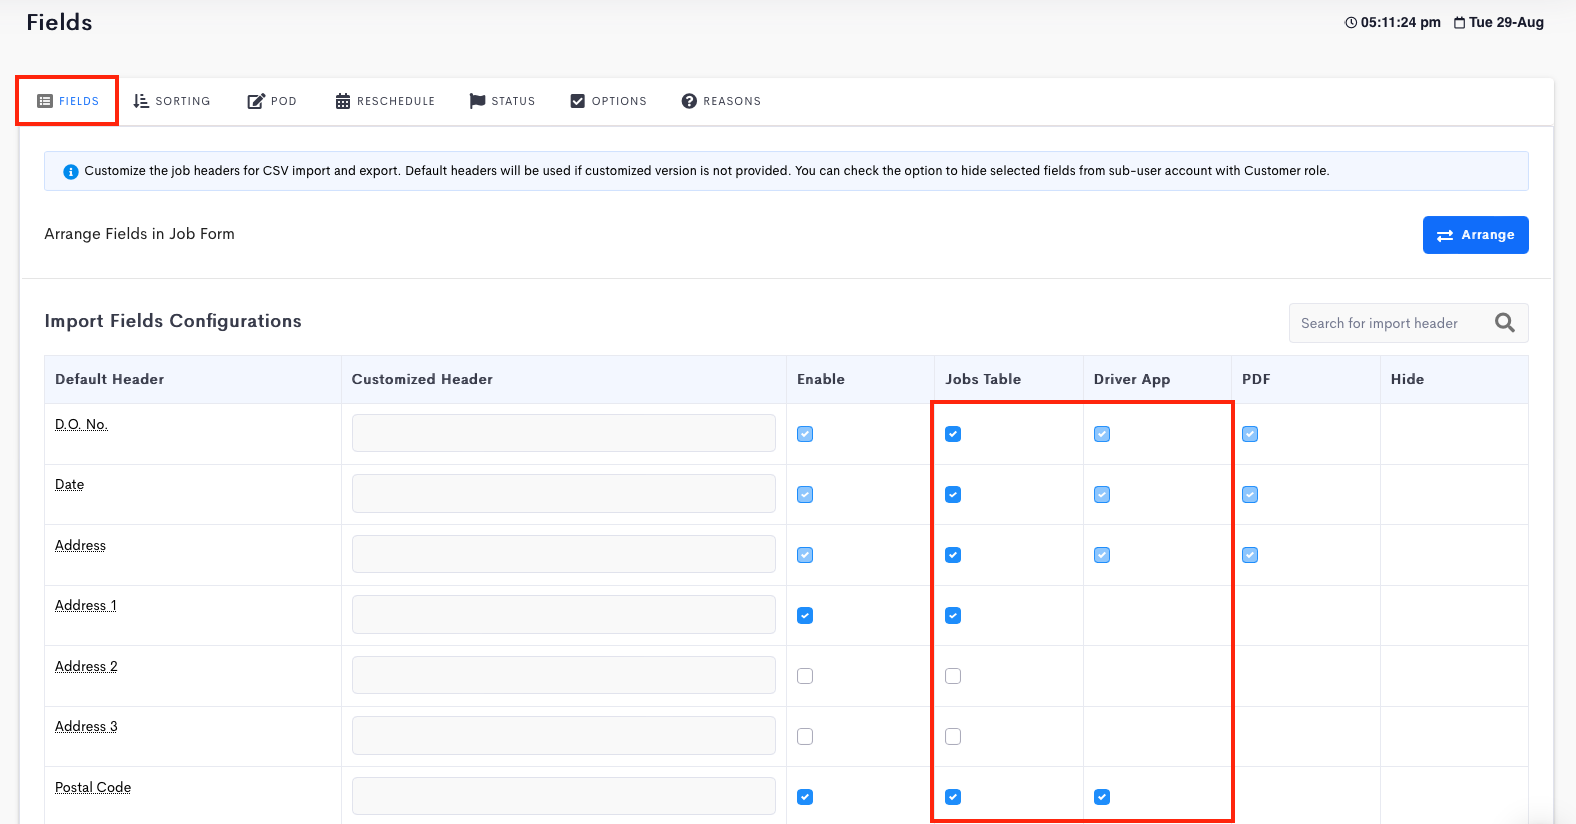The image size is (1576, 824).
Task: Click the search magnifier icon
Action: coord(1504,323)
